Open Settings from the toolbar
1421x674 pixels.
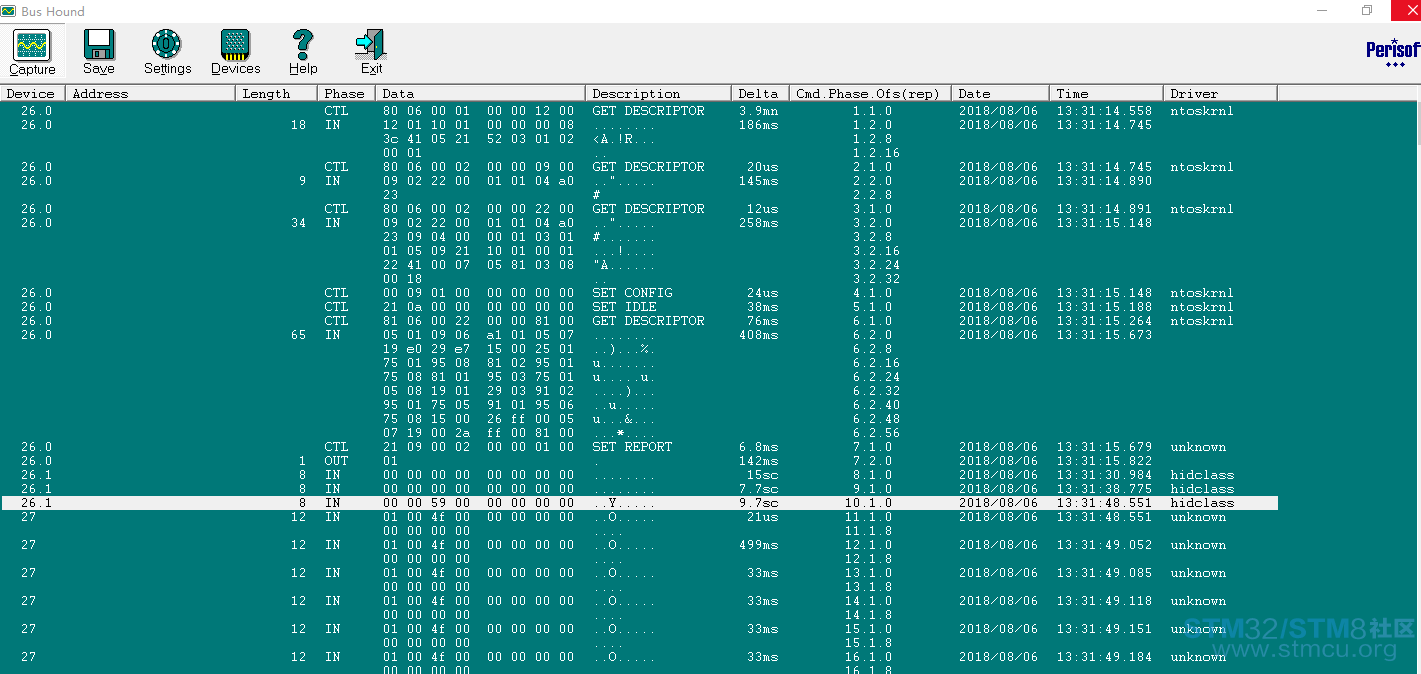(167, 52)
